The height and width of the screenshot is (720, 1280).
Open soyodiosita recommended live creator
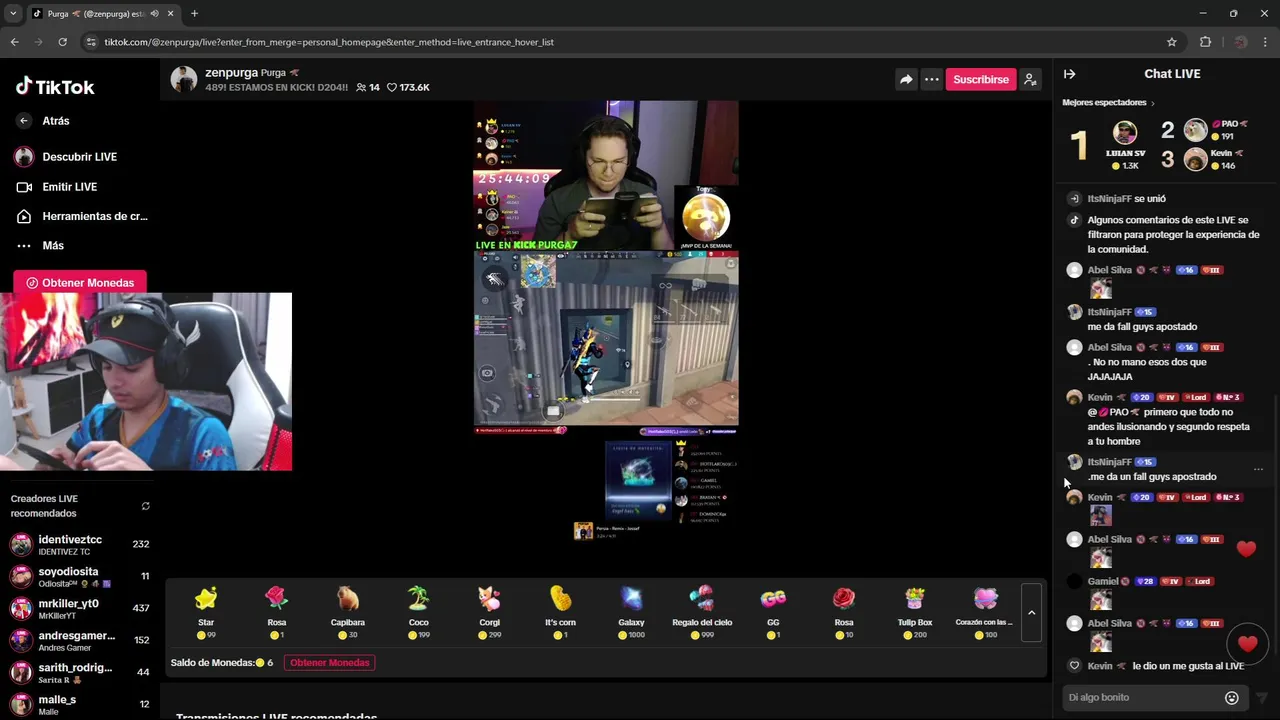pos(80,576)
